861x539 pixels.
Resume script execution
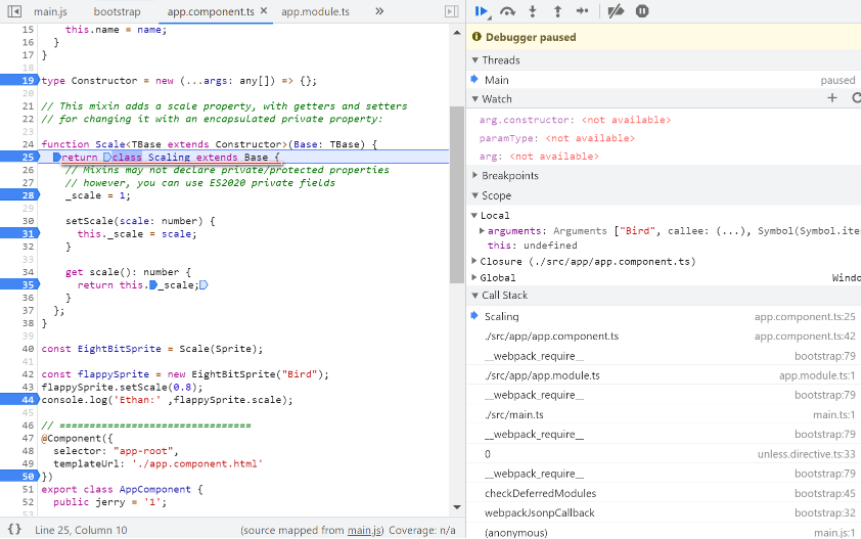click(482, 11)
